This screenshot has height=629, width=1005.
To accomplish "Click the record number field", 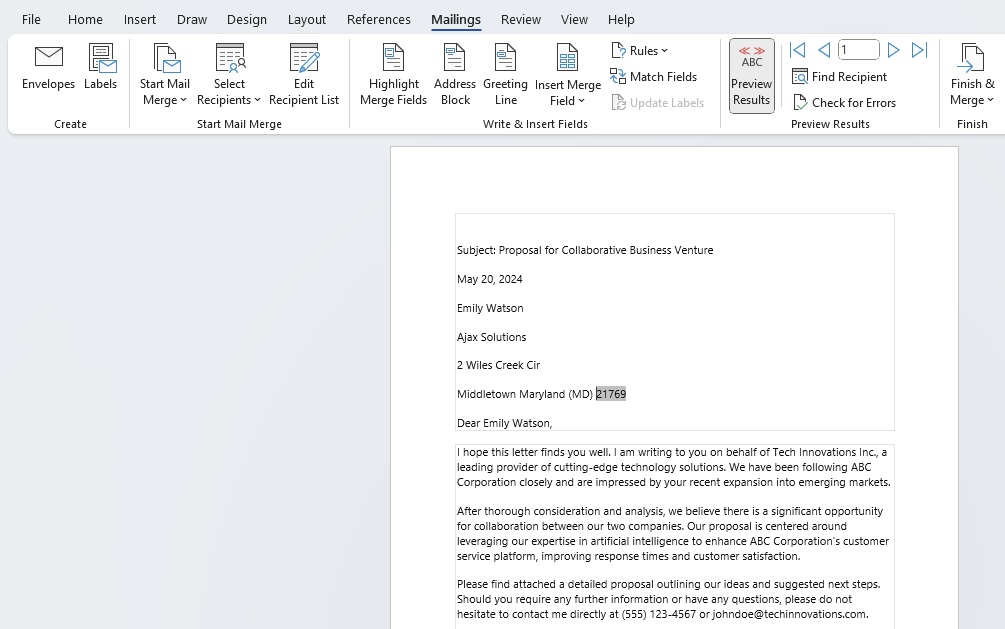I will pyautogui.click(x=859, y=50).
